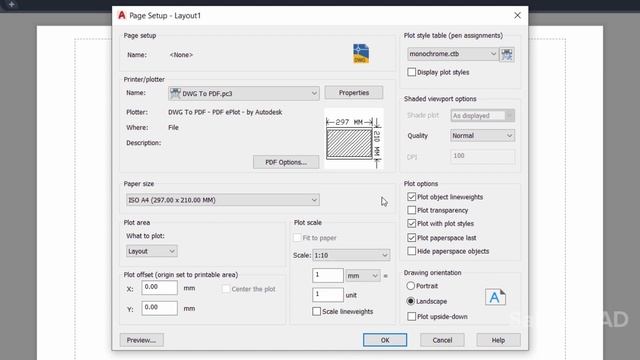Click the plotter text DWG To PDF - PDF ePlot
This screenshot has width=640, height=360.
click(x=225, y=112)
